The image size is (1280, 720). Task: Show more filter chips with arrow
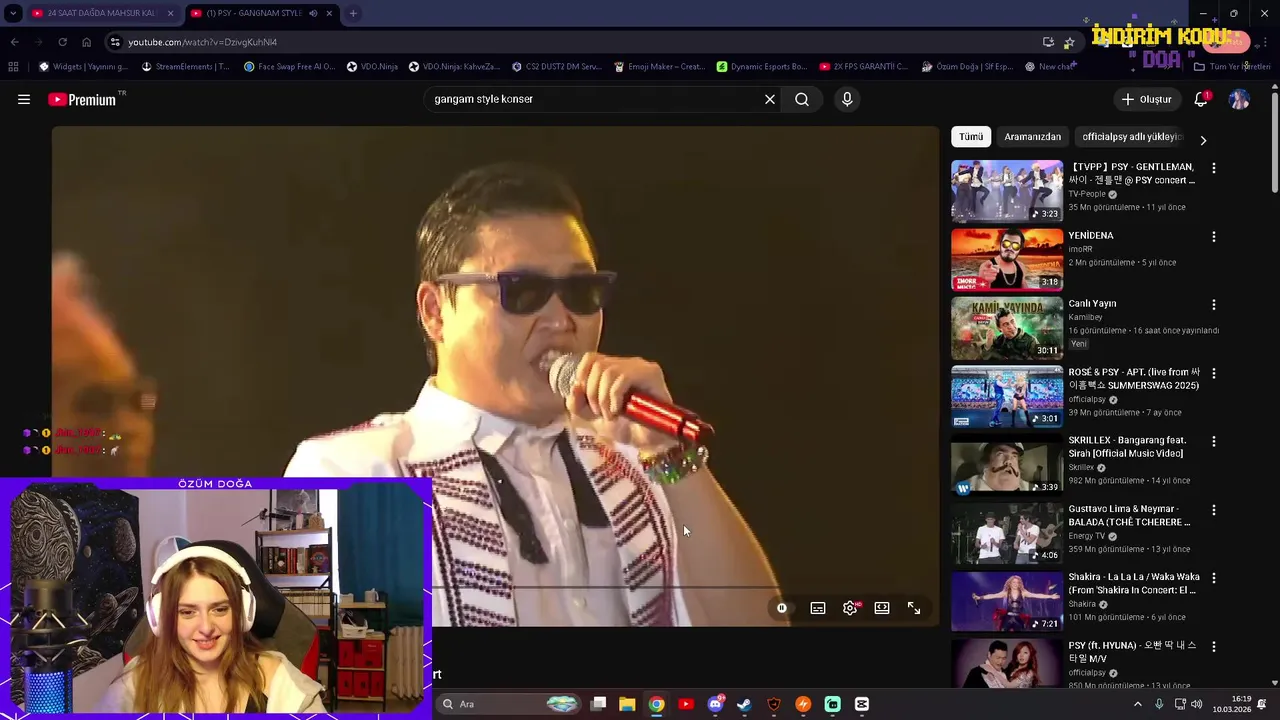(x=1203, y=140)
